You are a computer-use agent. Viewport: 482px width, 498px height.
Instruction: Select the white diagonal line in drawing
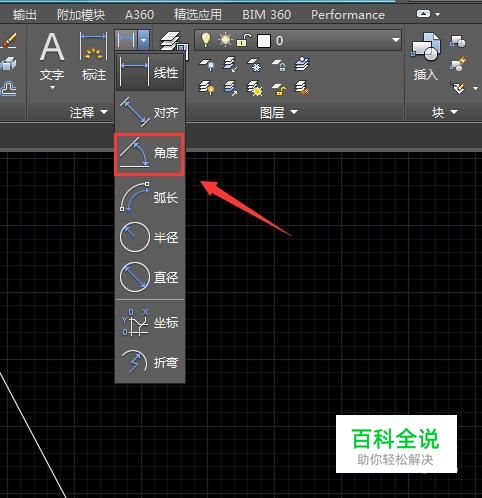[x=33, y=435]
